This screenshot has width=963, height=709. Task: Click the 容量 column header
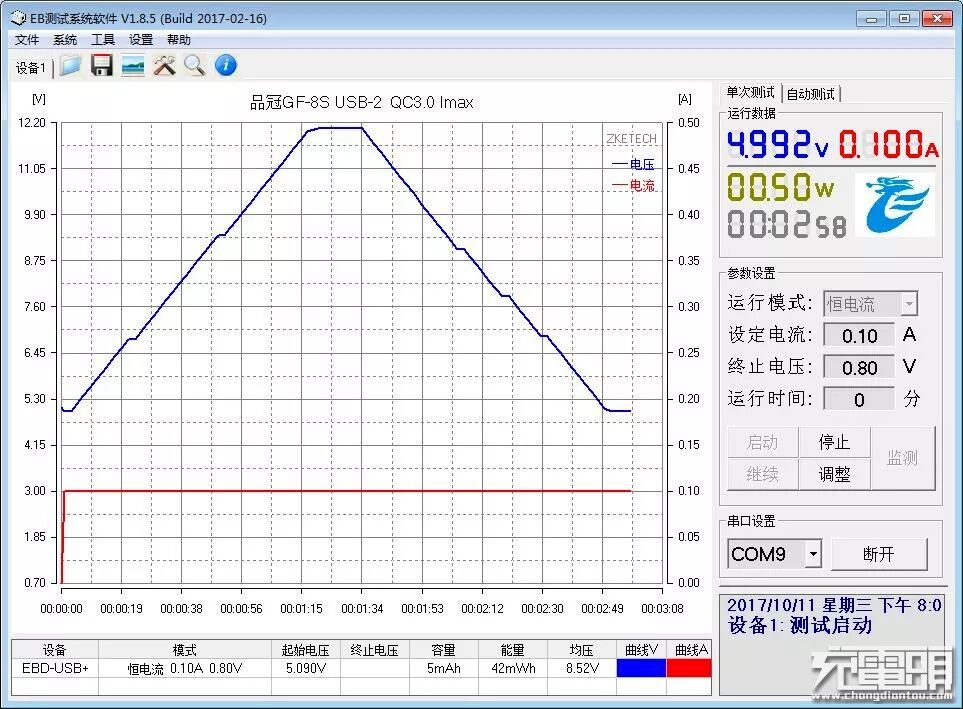443,650
